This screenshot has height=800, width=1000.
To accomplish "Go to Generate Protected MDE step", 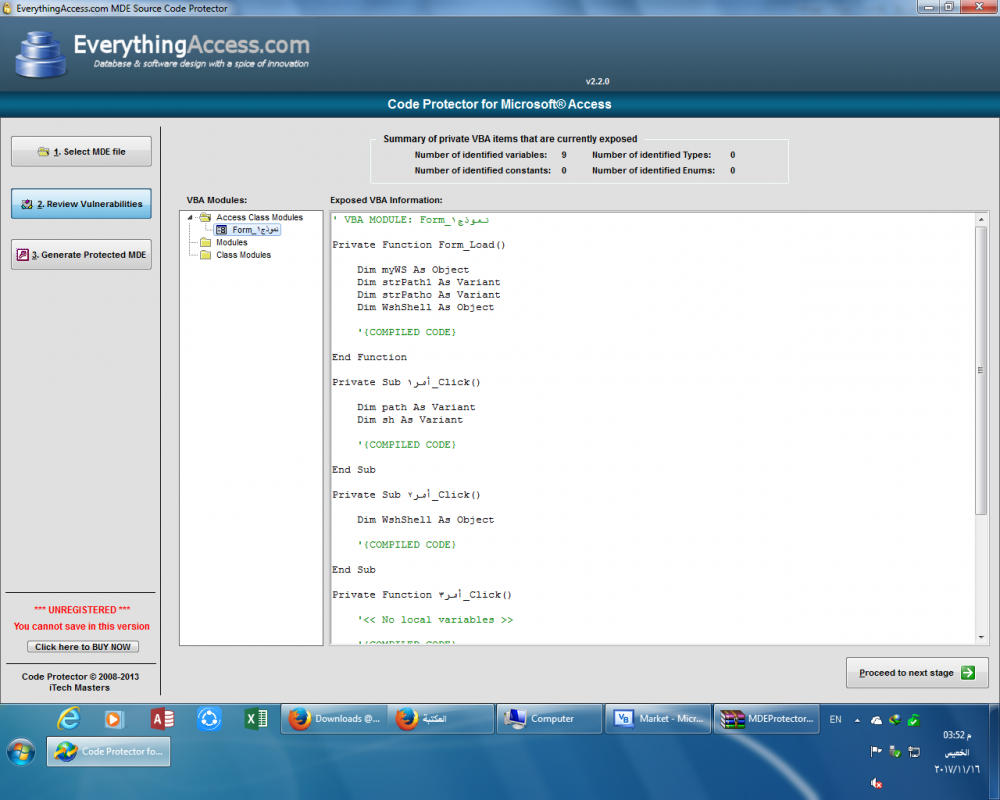I will (x=81, y=255).
